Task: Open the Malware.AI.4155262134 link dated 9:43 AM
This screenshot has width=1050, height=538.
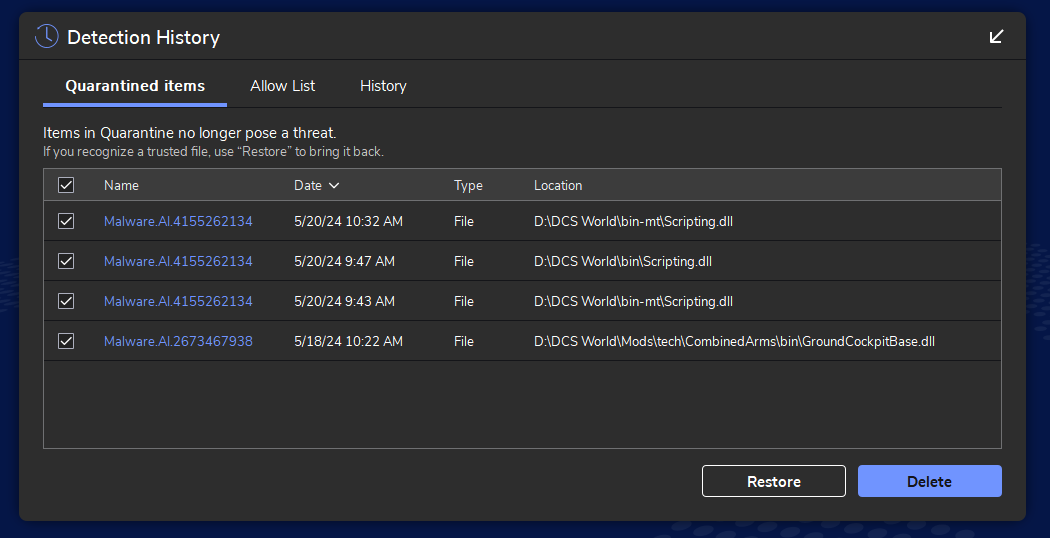Action: (178, 301)
